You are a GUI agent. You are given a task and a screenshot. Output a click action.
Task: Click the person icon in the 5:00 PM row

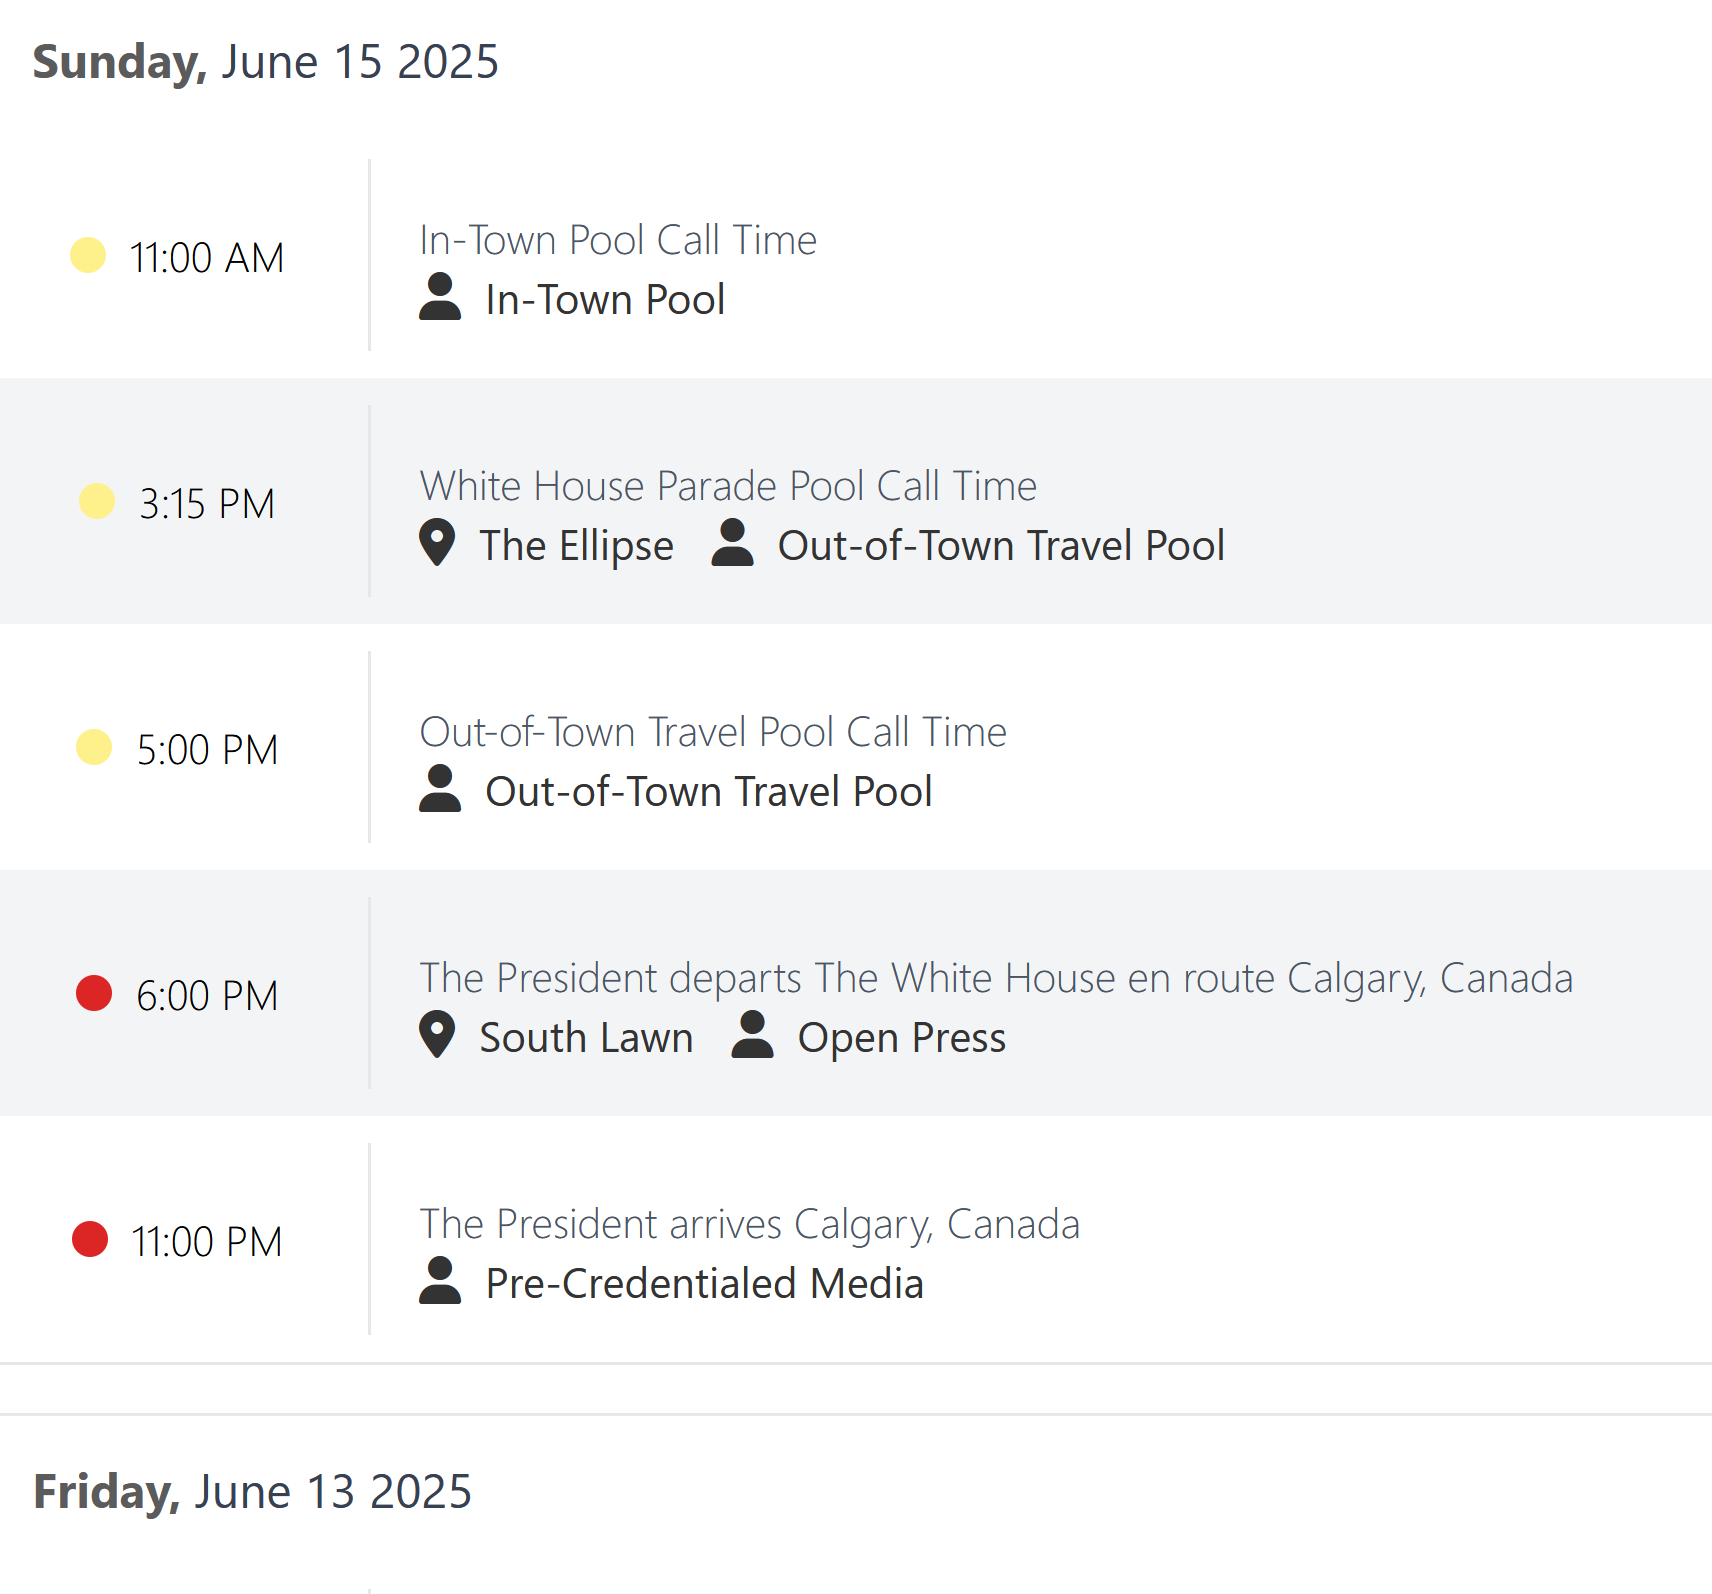click(x=440, y=789)
